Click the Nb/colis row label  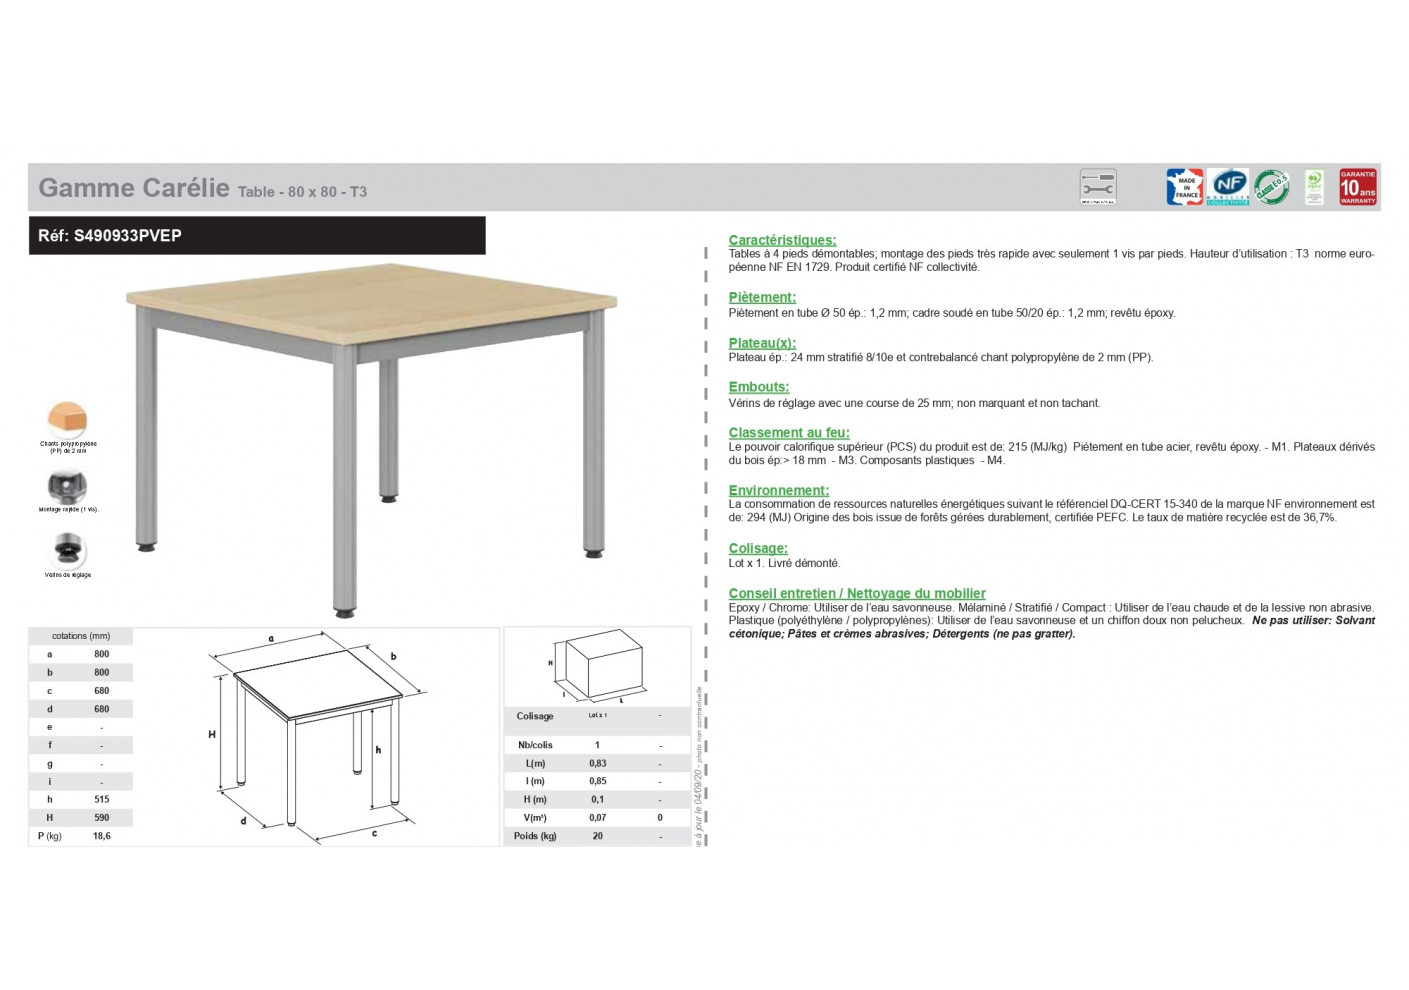535,745
